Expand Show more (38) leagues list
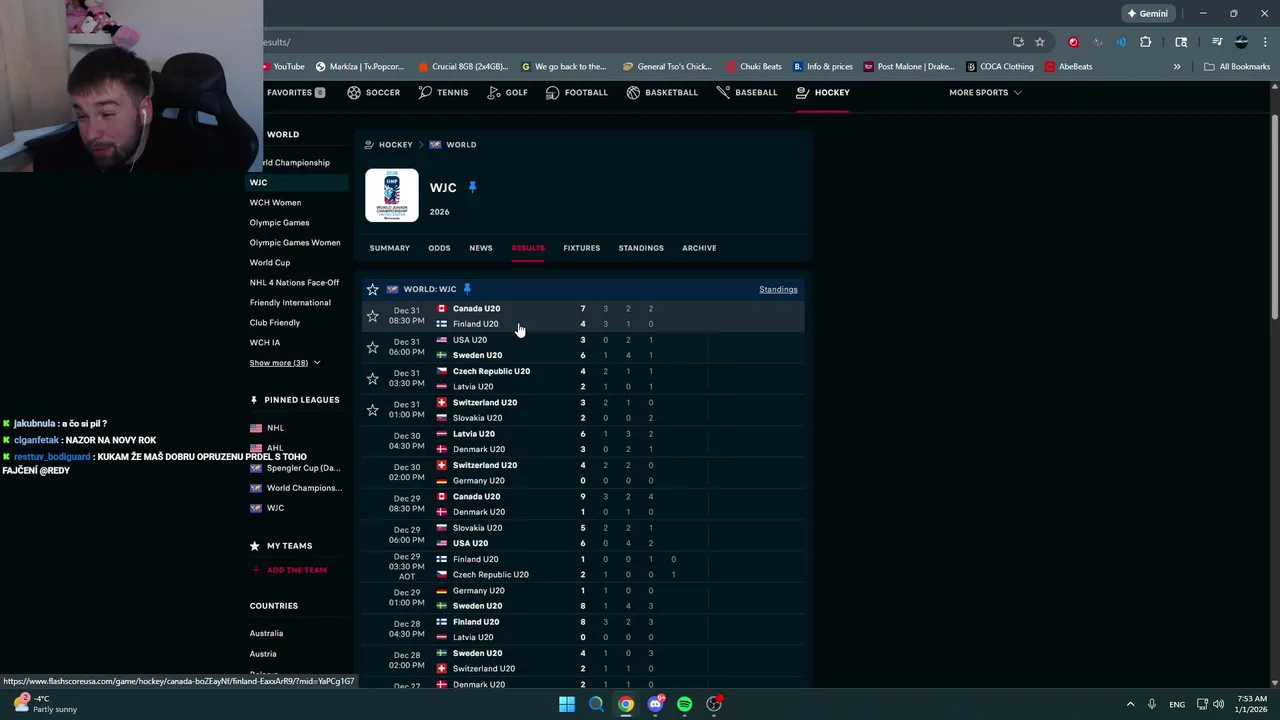The image size is (1280, 720). tap(285, 363)
